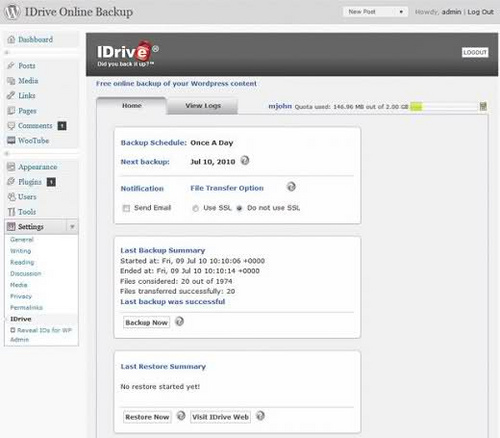The width and height of the screenshot is (500, 438).
Task: Enable the Send Email checkbox
Action: click(x=126, y=208)
